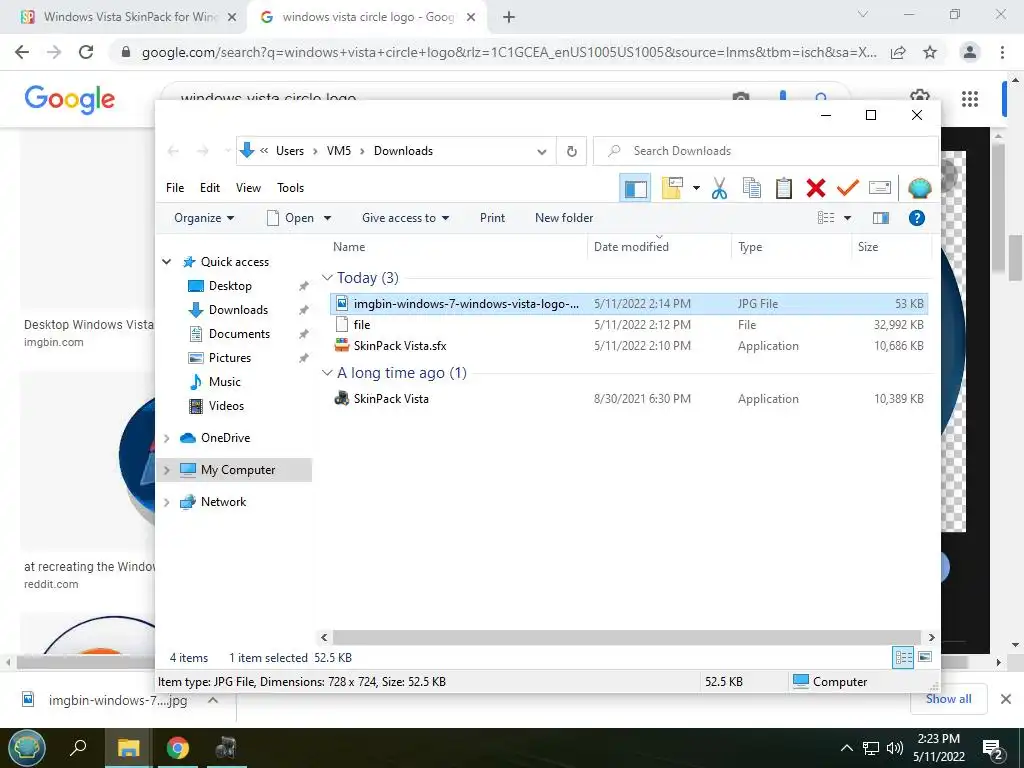Collapse the A long time ago group
The width and height of the screenshot is (1024, 768).
tap(327, 373)
